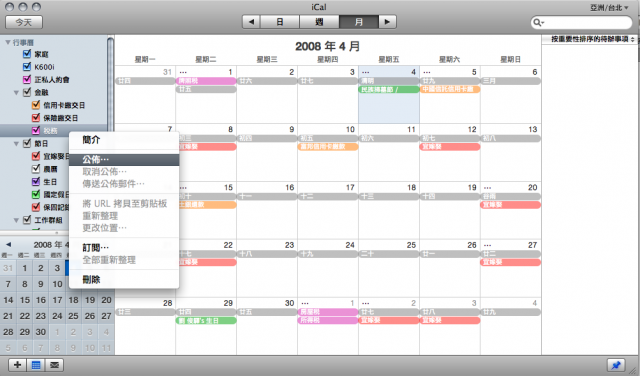Select the orange event on April 10
The image size is (640, 376).
click(328, 147)
